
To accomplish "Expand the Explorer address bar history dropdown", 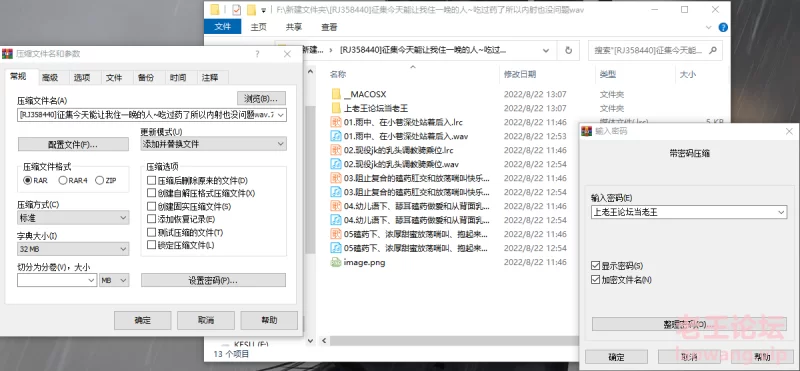I will [x=545, y=51].
